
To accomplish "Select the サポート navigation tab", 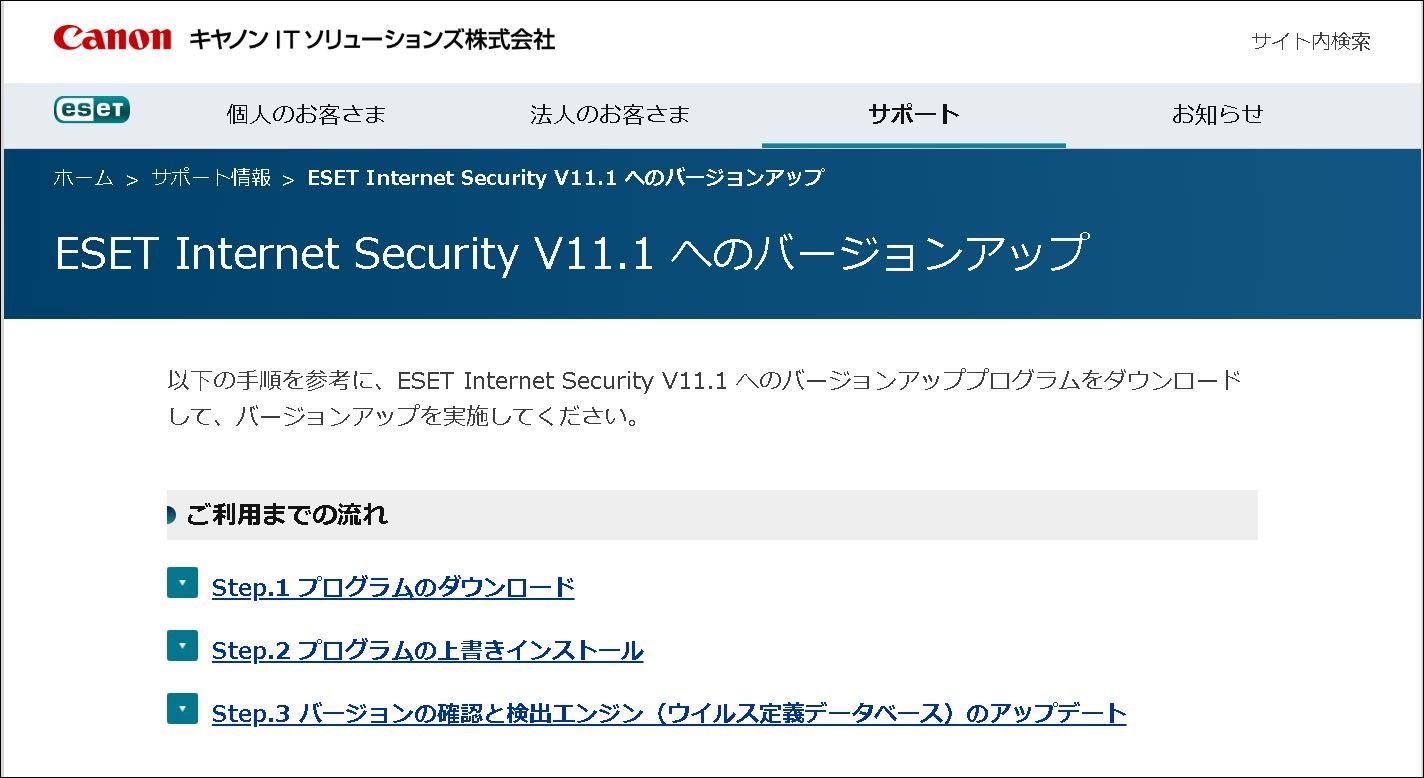I will [x=914, y=114].
